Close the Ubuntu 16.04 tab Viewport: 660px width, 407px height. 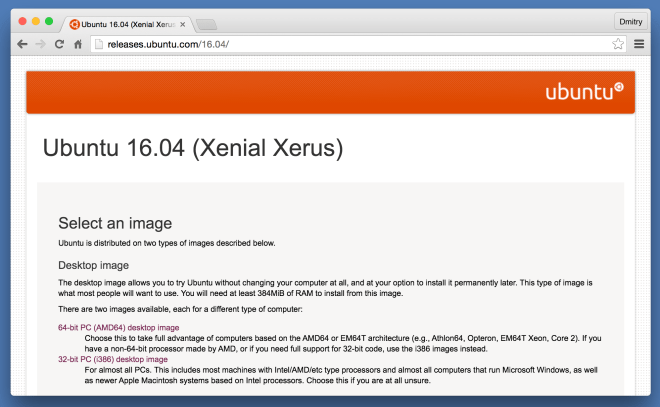181,23
